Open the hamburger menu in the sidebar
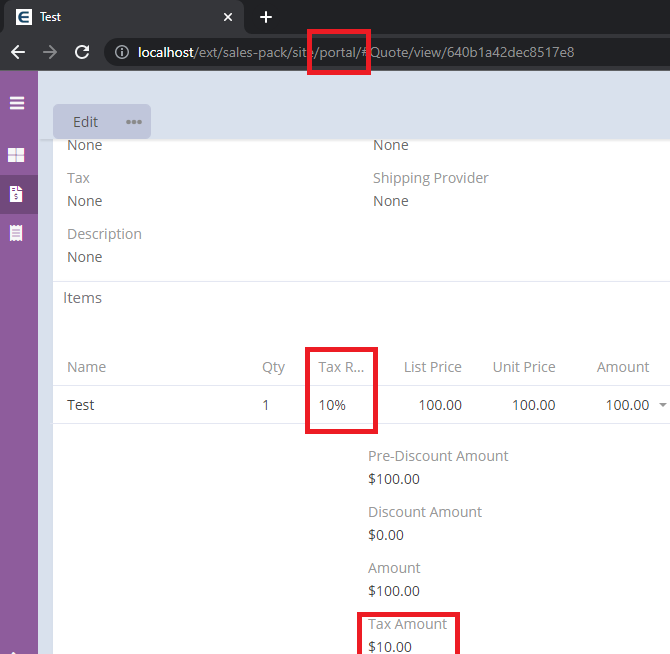This screenshot has width=670, height=654. click(x=17, y=103)
